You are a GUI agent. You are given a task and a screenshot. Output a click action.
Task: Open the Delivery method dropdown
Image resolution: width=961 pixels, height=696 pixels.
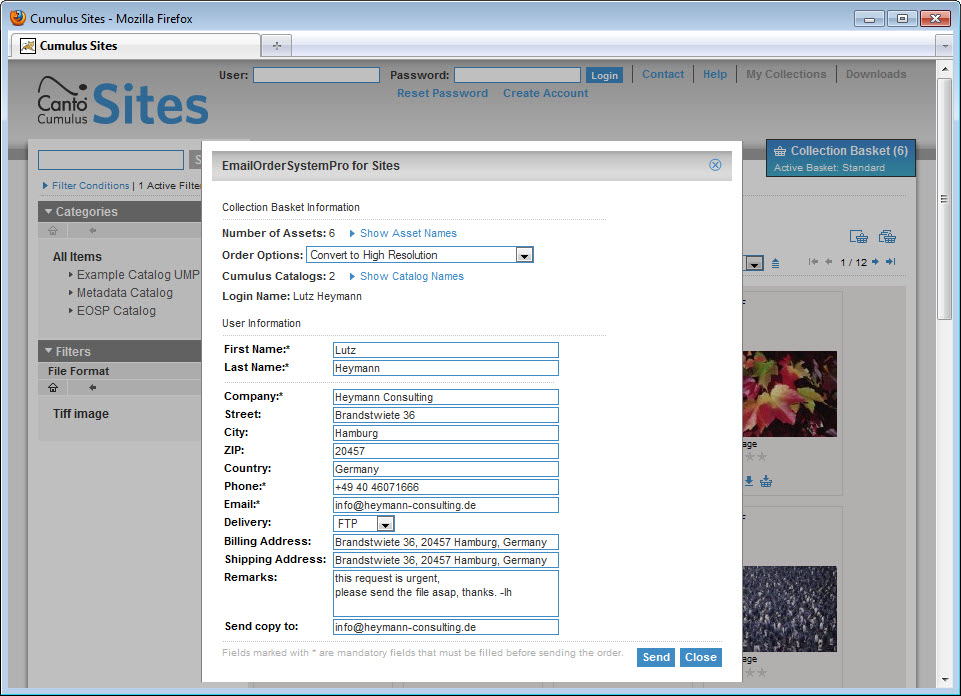pyautogui.click(x=385, y=524)
